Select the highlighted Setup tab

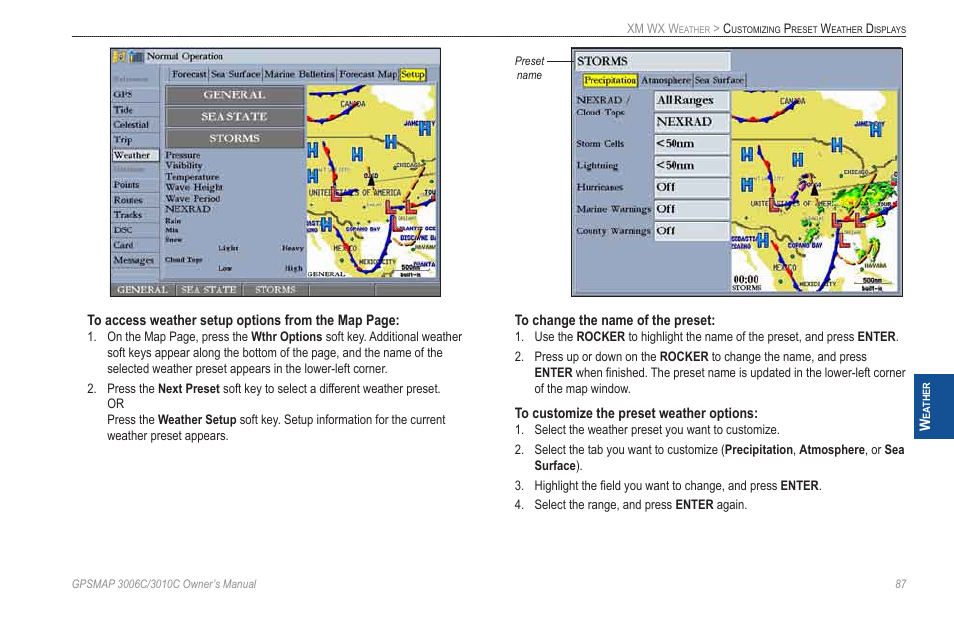tap(413, 74)
